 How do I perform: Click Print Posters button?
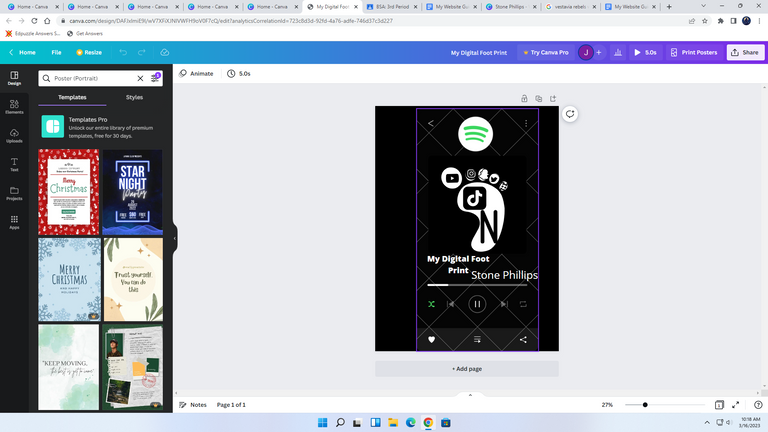pyautogui.click(x=694, y=52)
